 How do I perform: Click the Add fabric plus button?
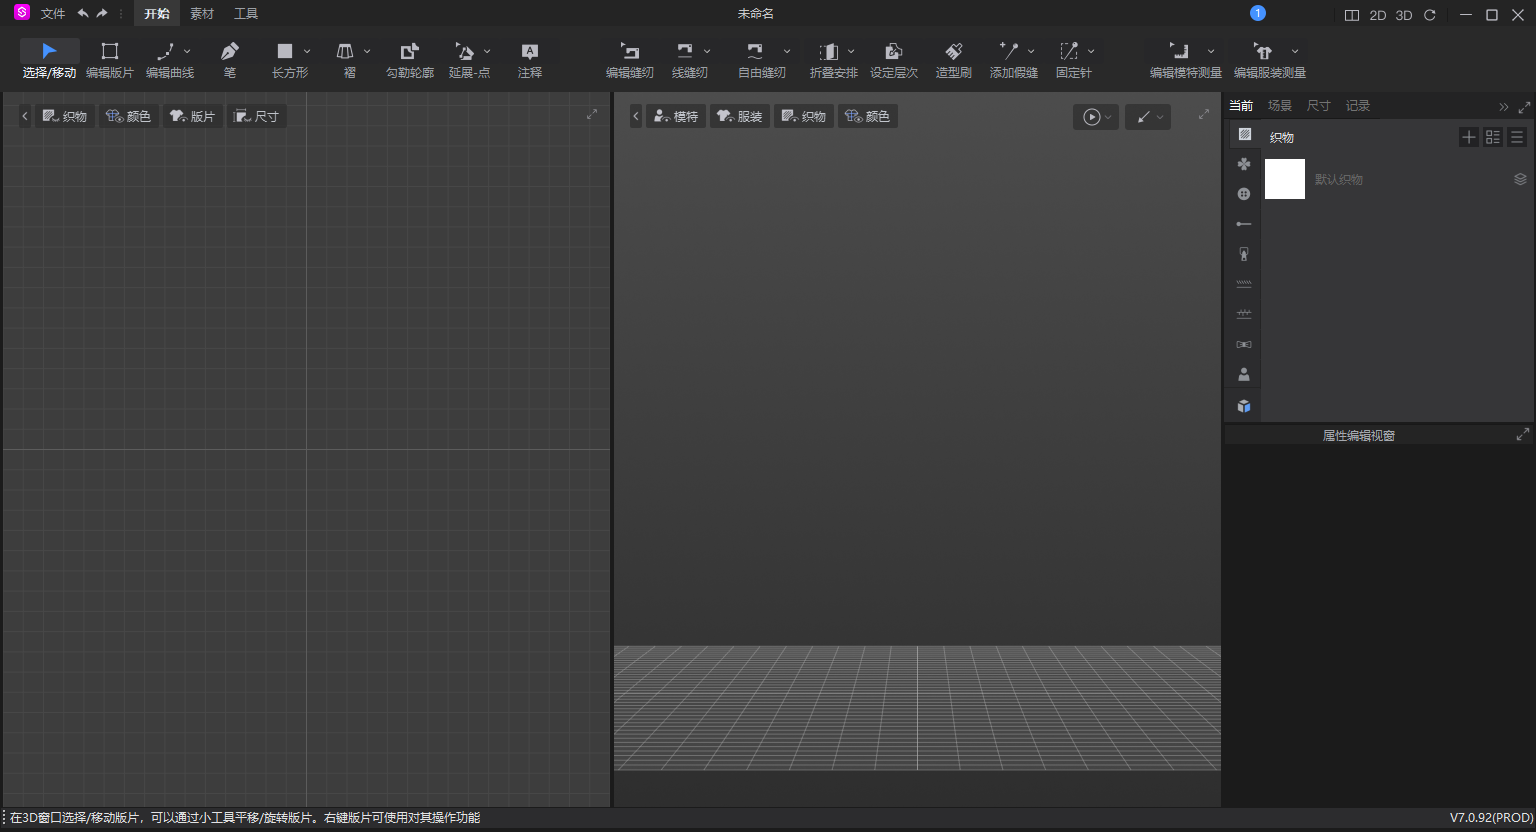tap(1468, 137)
